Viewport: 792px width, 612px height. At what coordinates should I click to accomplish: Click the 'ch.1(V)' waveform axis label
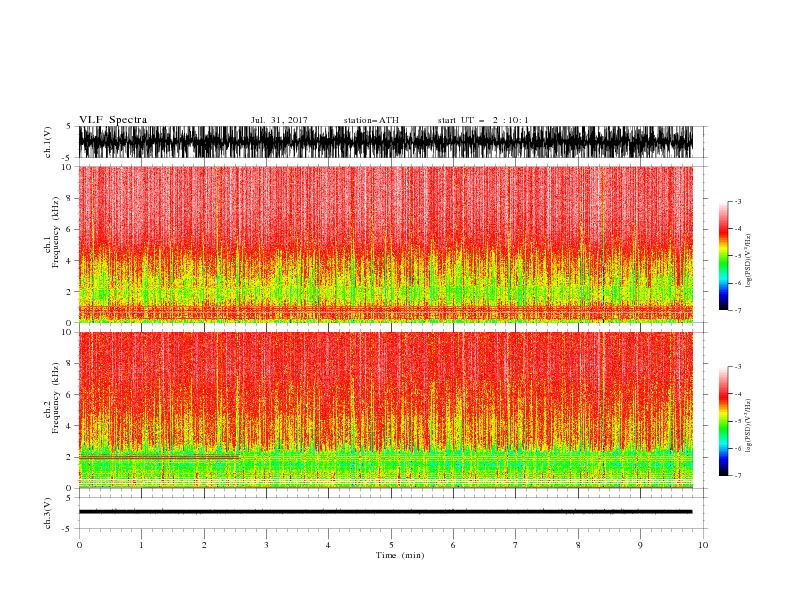[x=48, y=142]
